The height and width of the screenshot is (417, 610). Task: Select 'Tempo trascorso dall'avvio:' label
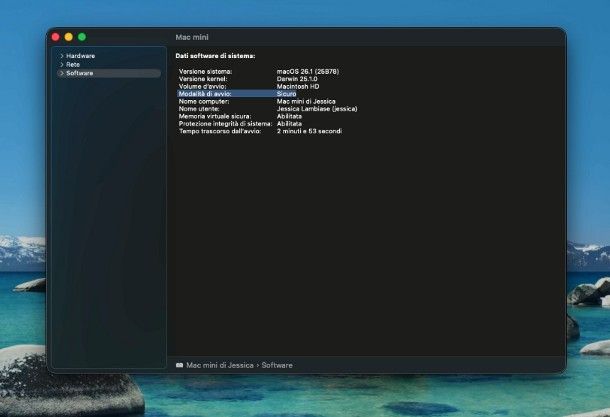point(220,131)
